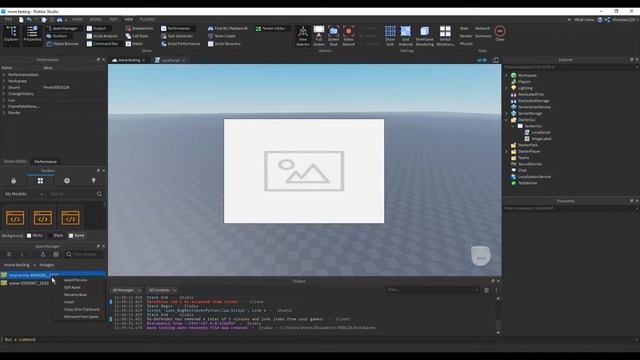Image resolution: width=640 pixels, height=360 pixels.
Task: Click the Clear stats button
Action: pos(500,33)
